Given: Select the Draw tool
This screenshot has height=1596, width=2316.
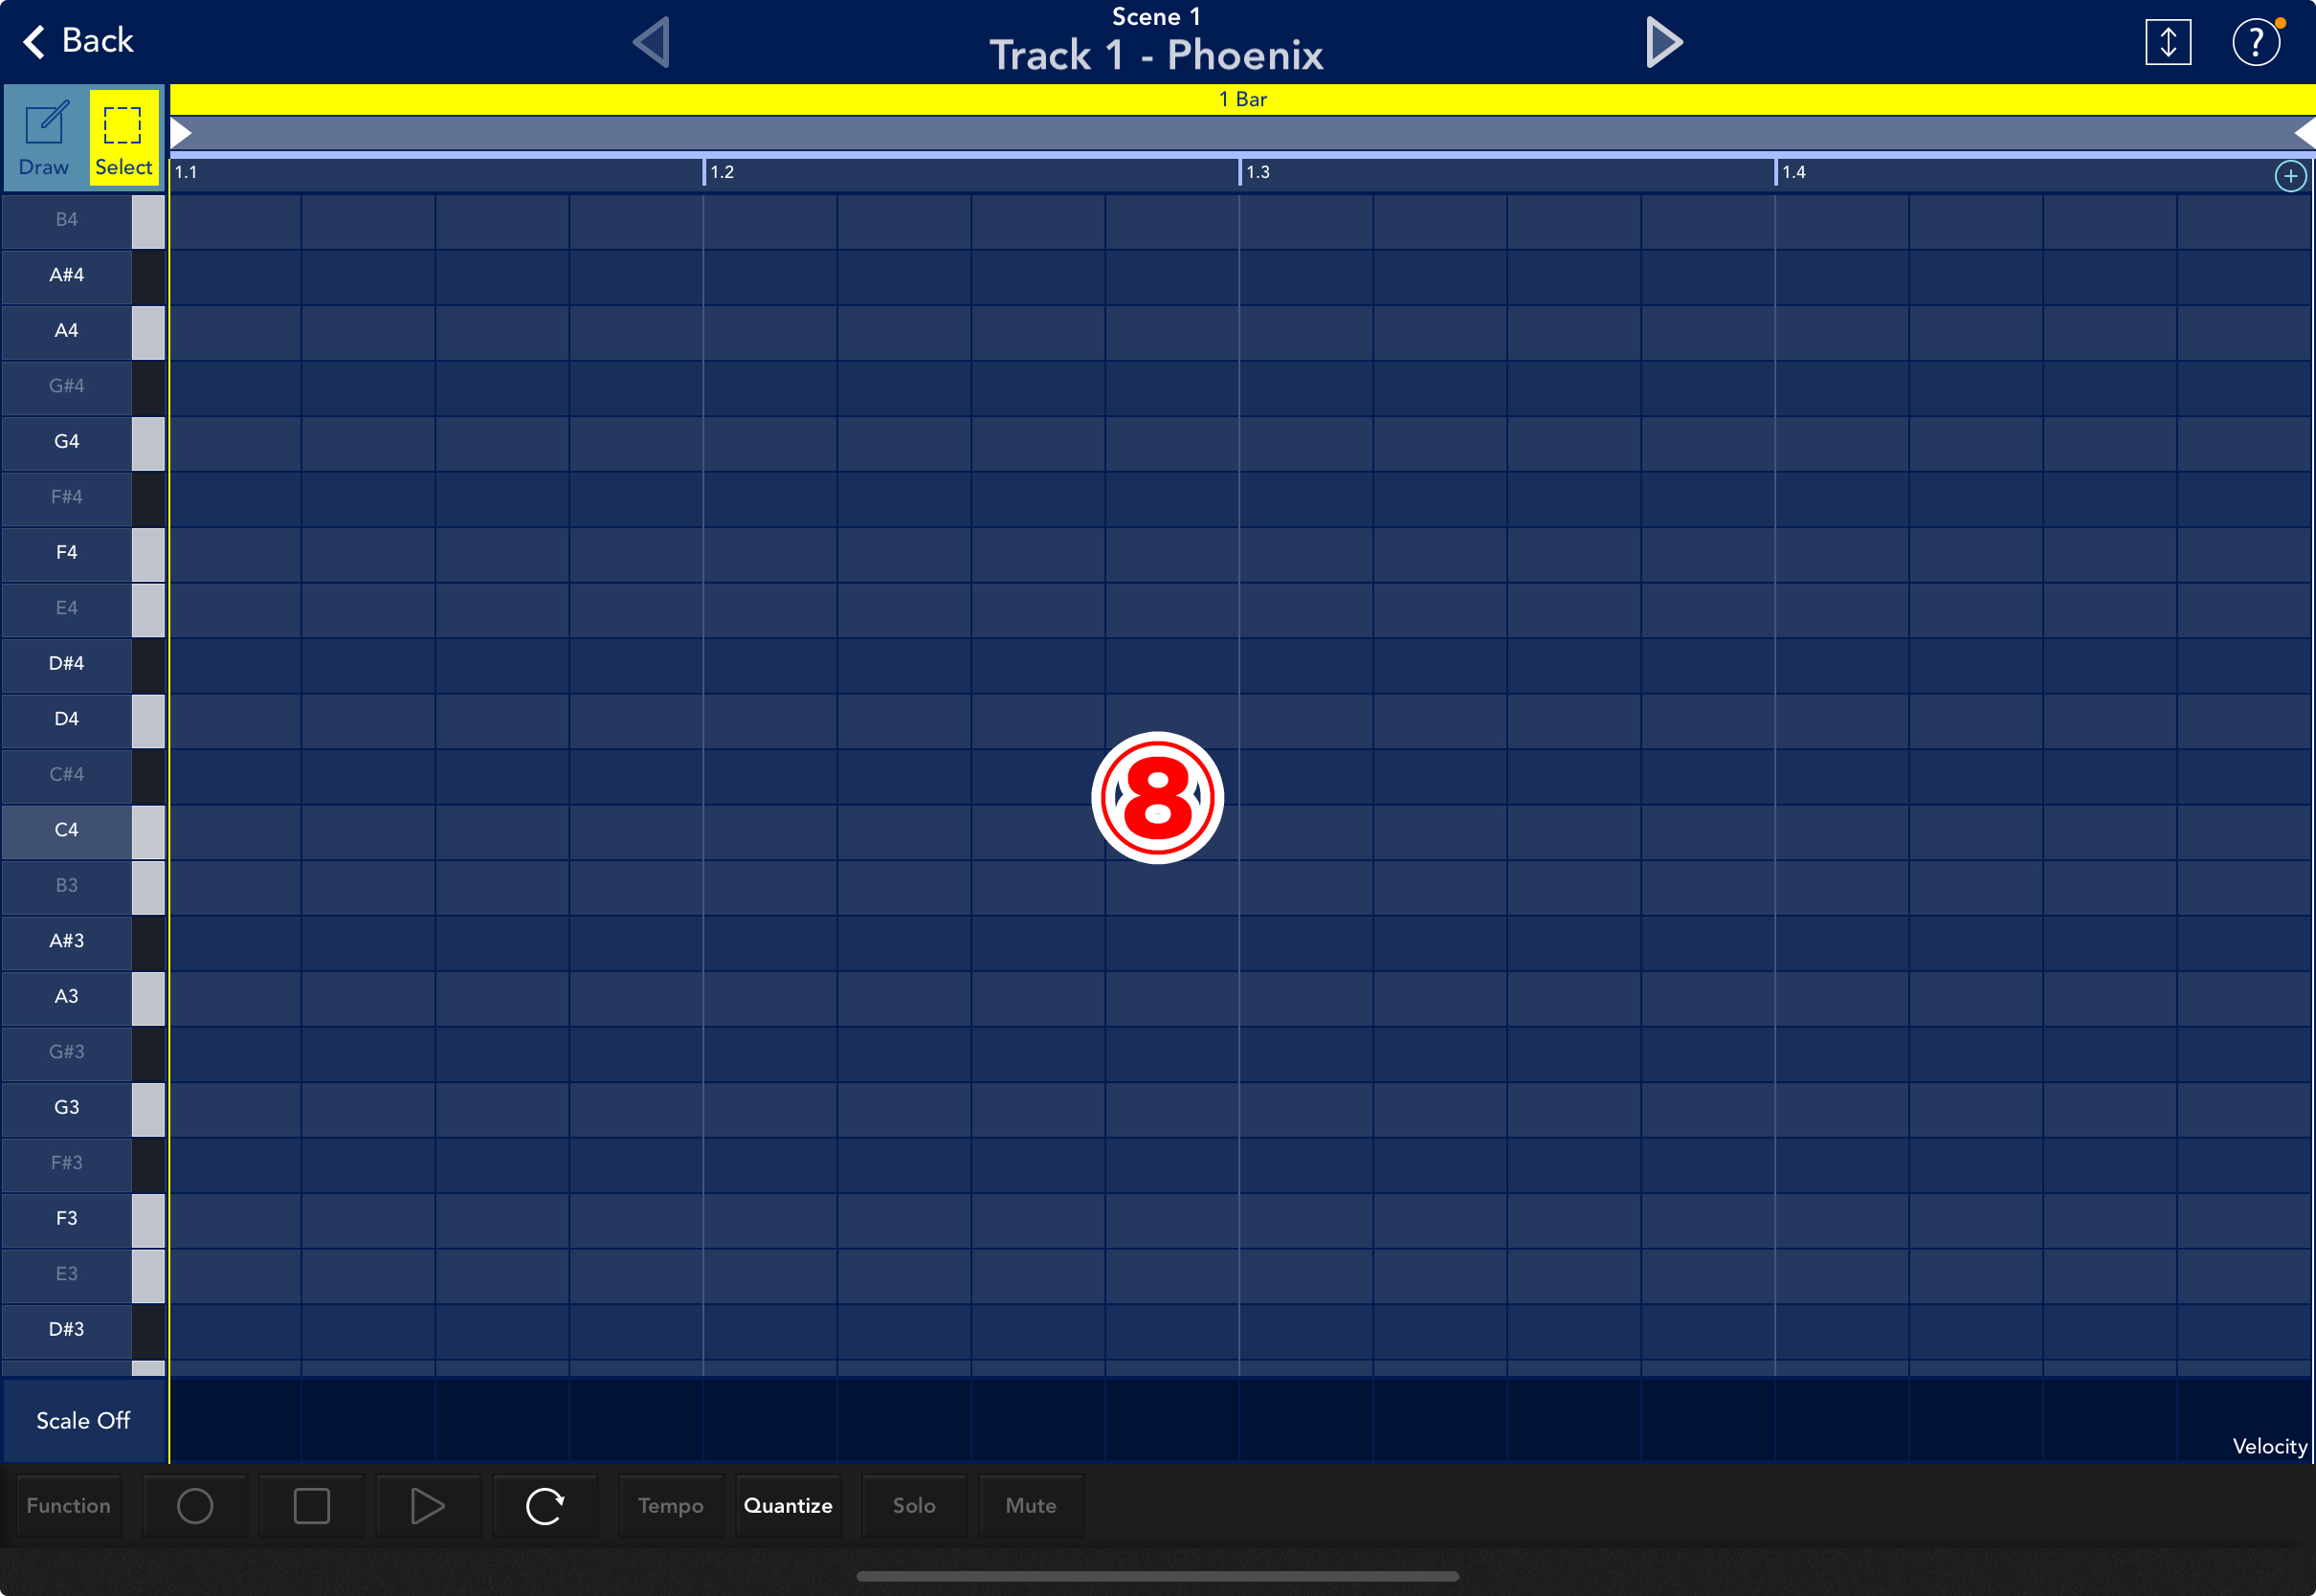Looking at the screenshot, I should (45, 138).
